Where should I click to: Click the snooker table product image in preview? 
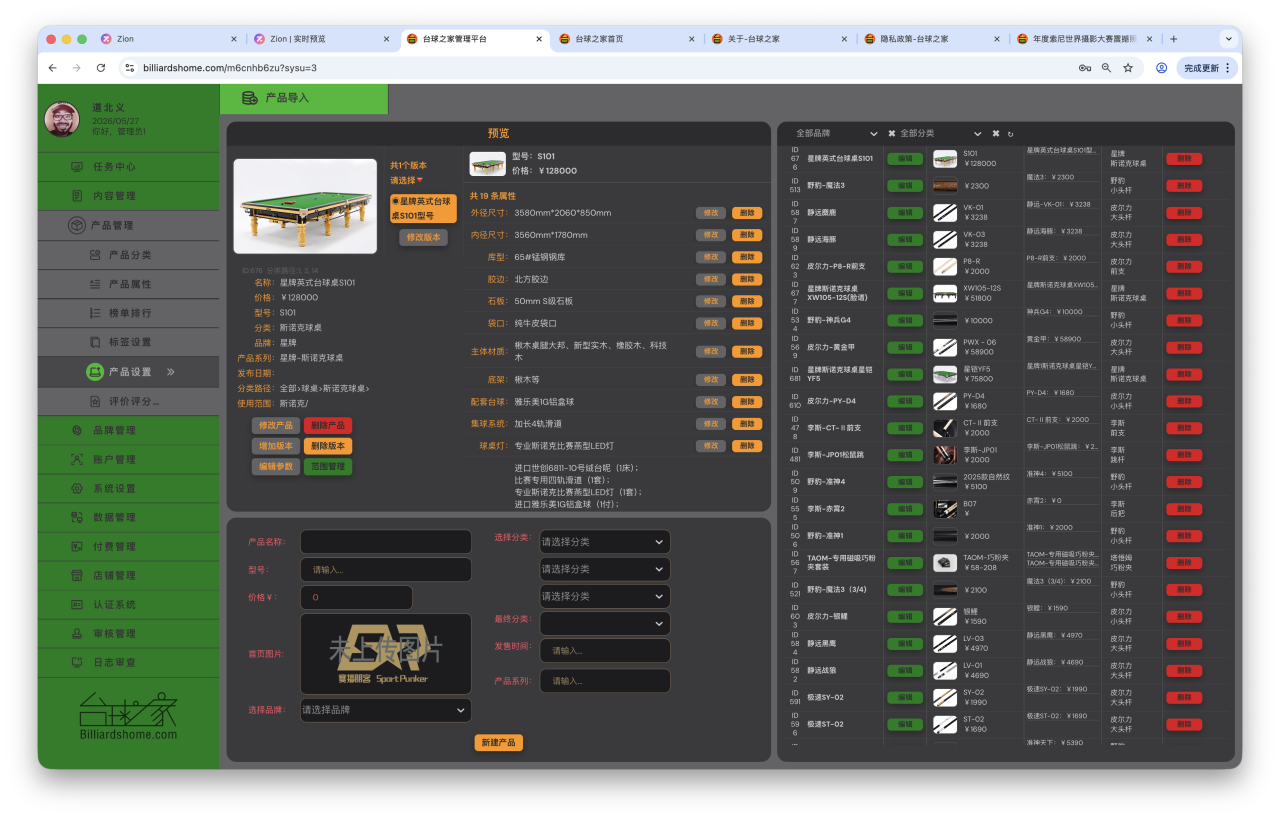[305, 207]
